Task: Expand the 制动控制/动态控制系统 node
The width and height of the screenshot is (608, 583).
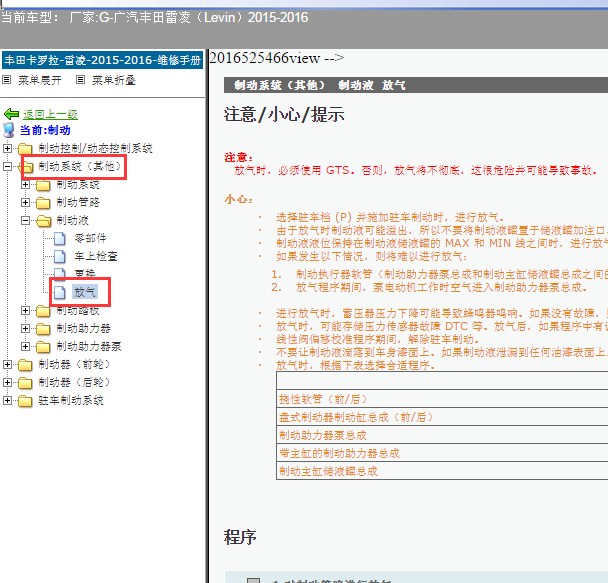Action: [7, 148]
